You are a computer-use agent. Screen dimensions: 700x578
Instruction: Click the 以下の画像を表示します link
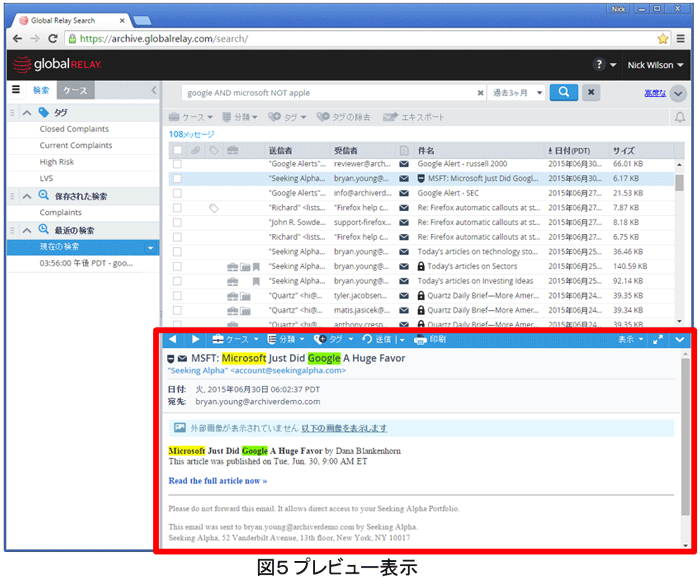tap(344, 428)
